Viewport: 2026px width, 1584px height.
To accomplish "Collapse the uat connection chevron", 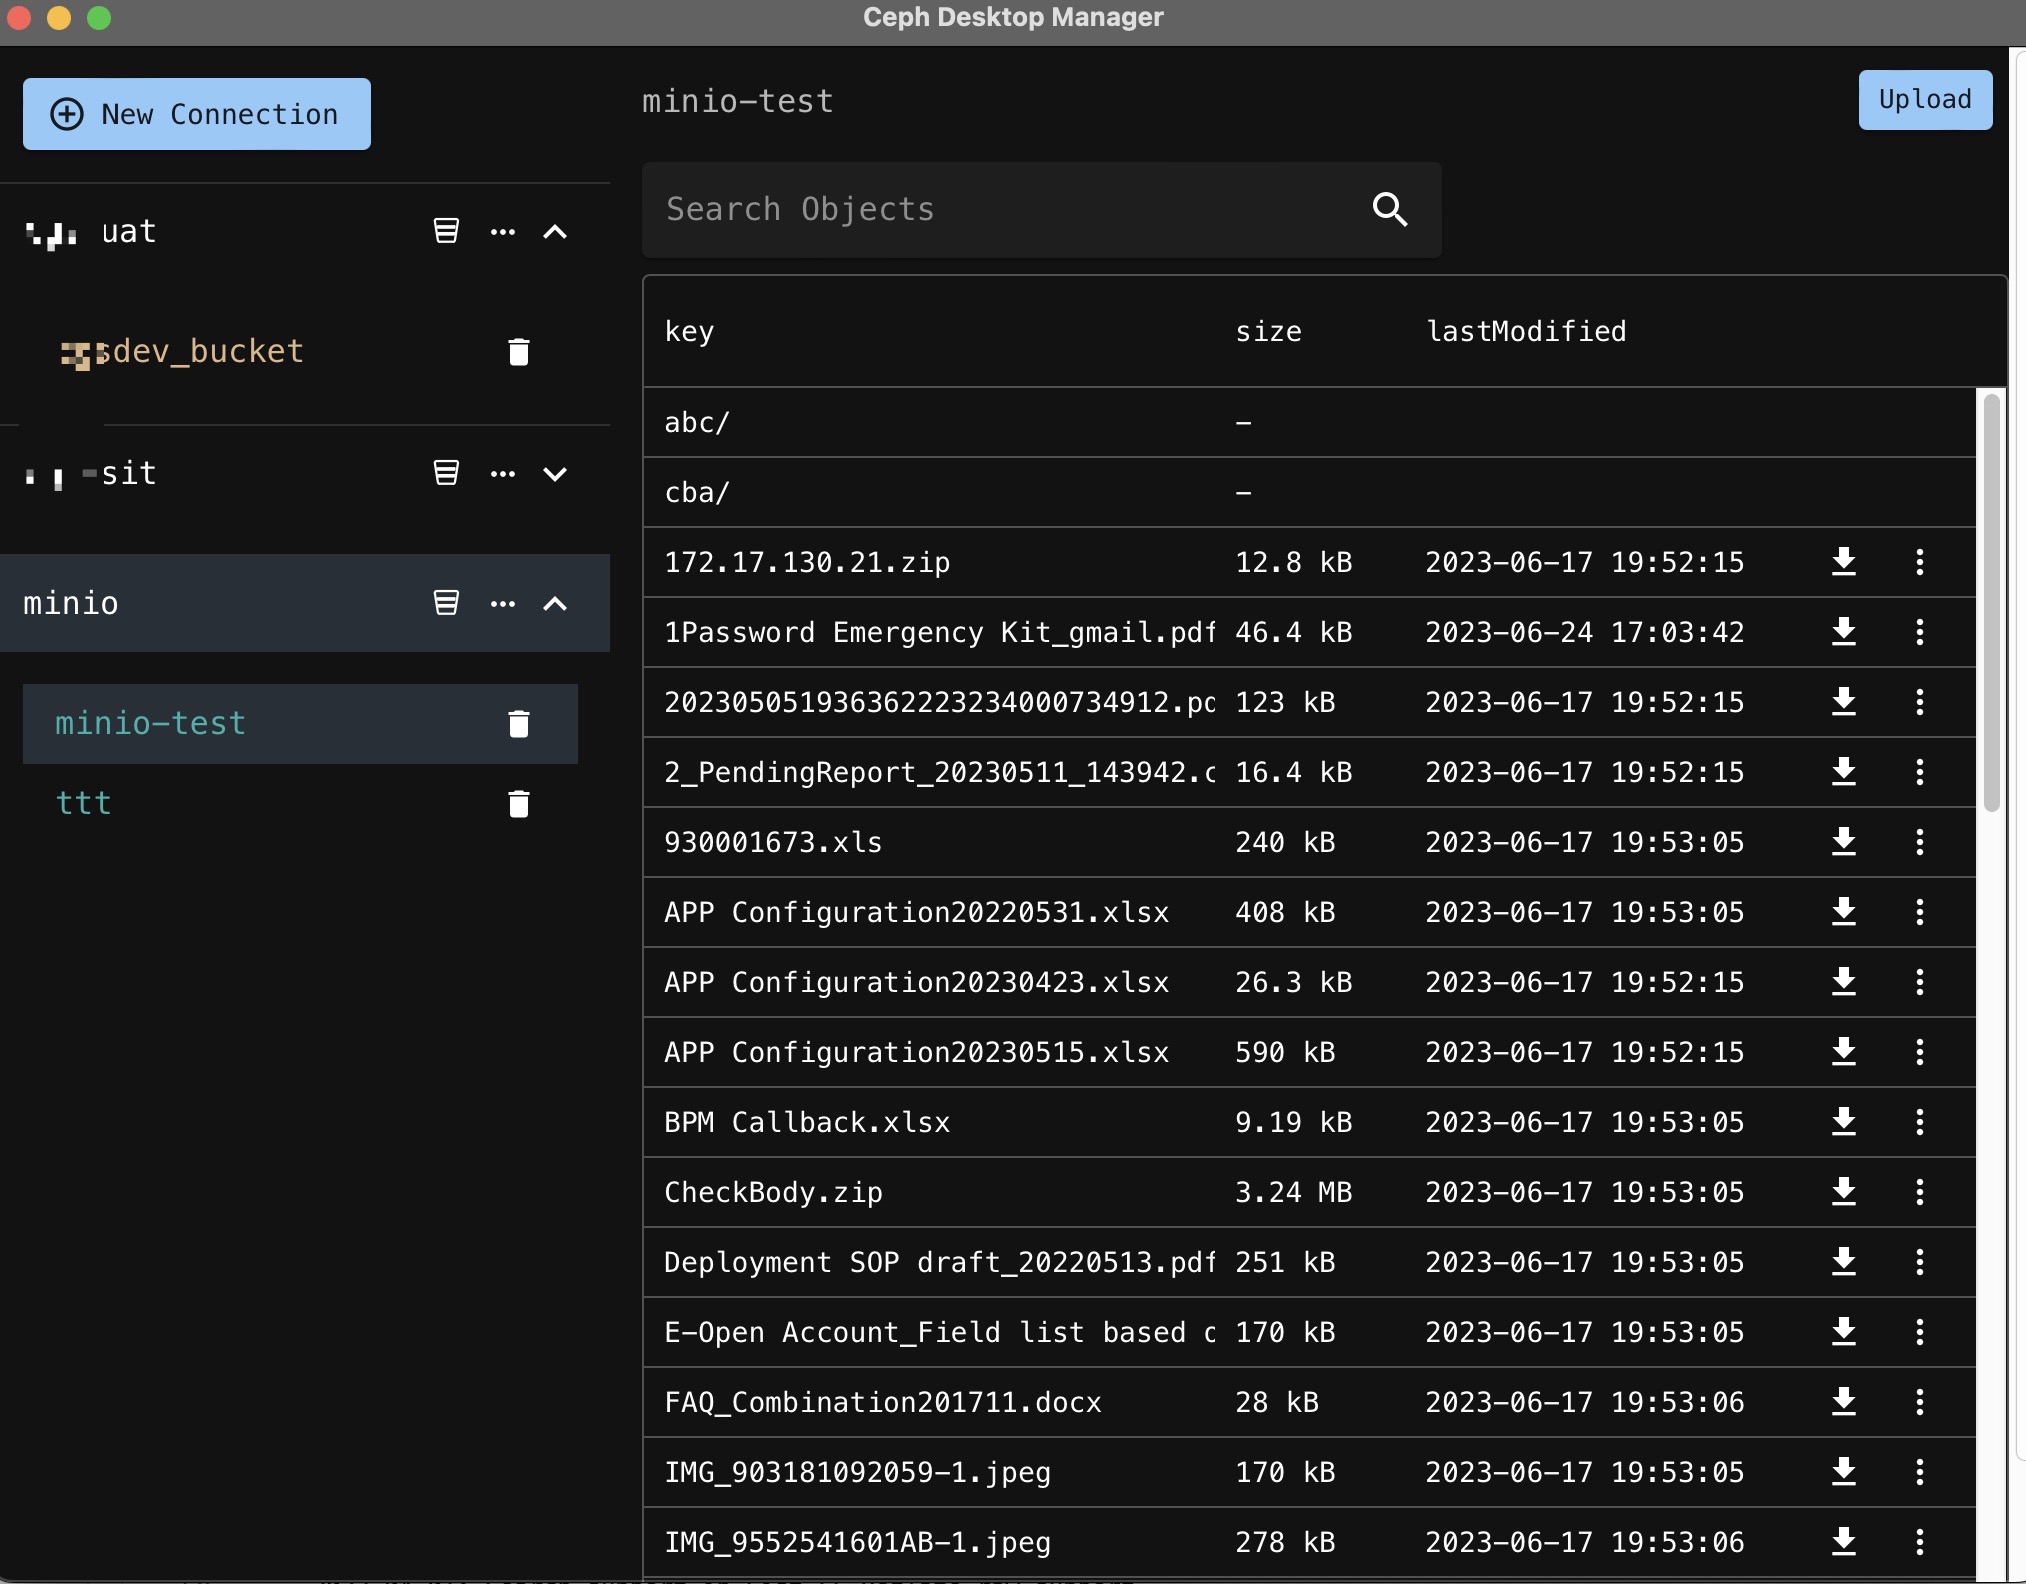I will tap(555, 231).
